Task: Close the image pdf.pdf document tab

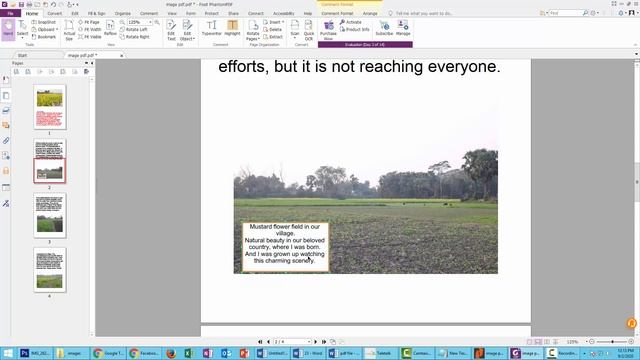Action: 122,56
